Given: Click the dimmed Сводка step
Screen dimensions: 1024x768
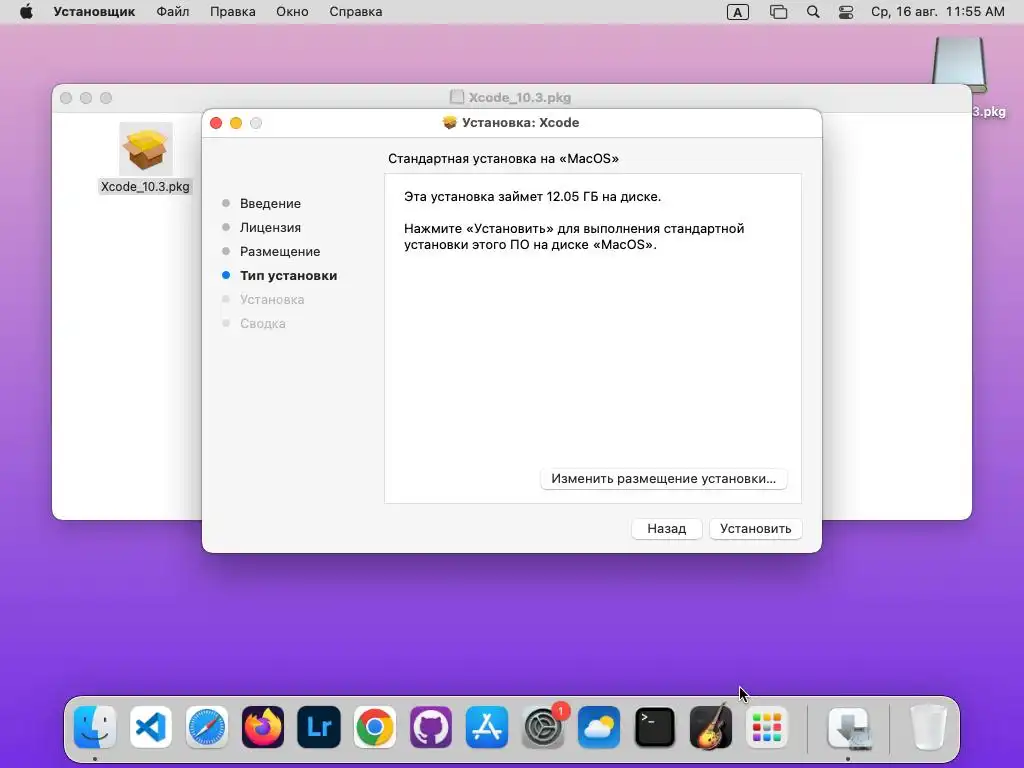Looking at the screenshot, I should [x=263, y=323].
